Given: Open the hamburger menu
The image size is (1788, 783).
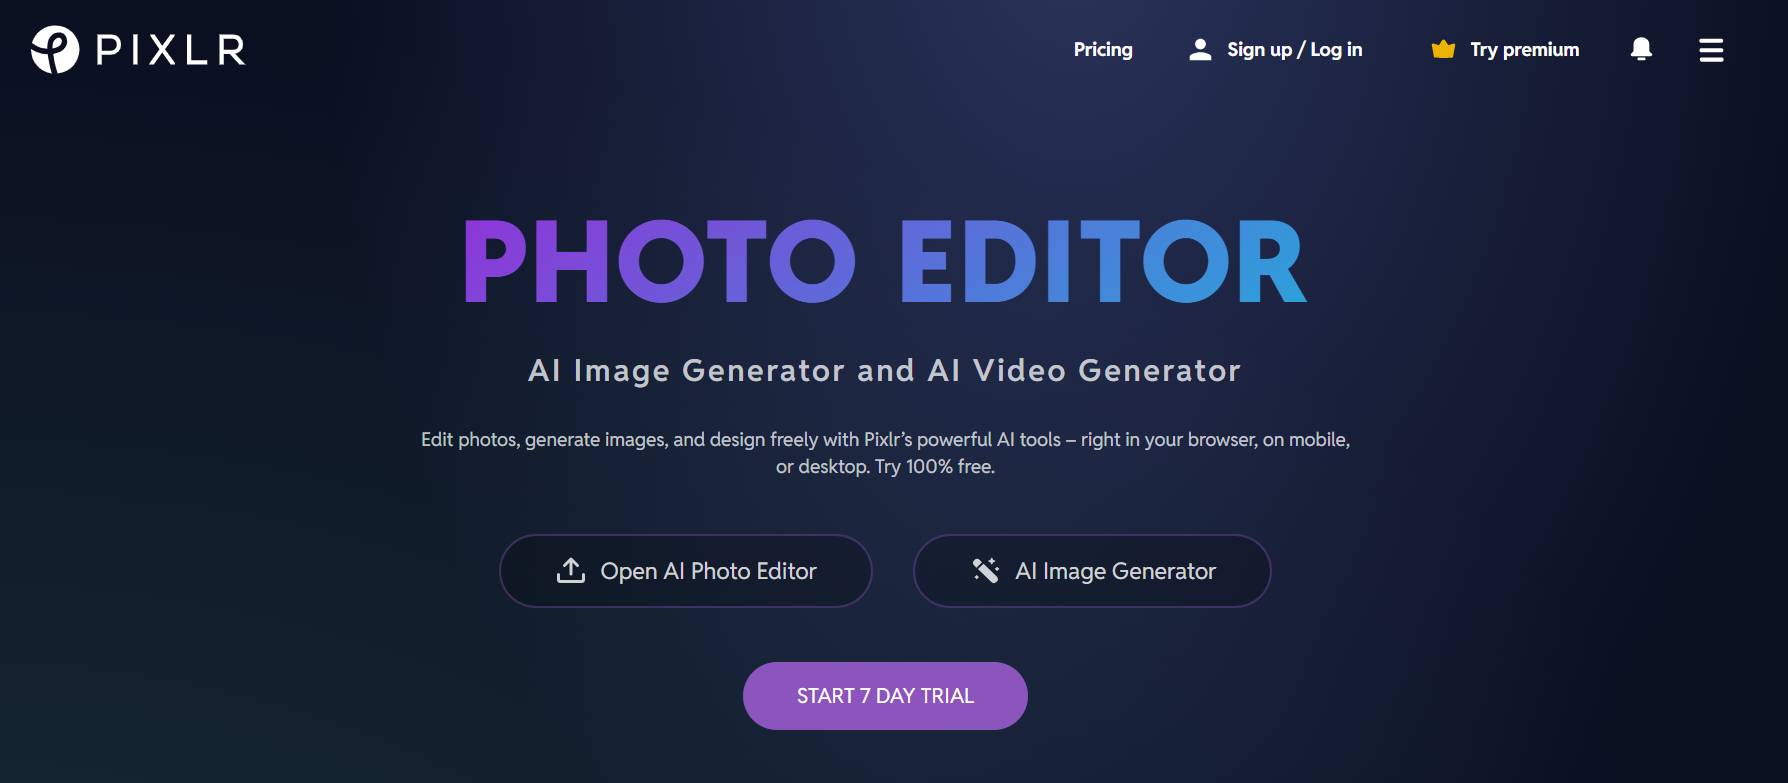Looking at the screenshot, I should [1711, 50].
